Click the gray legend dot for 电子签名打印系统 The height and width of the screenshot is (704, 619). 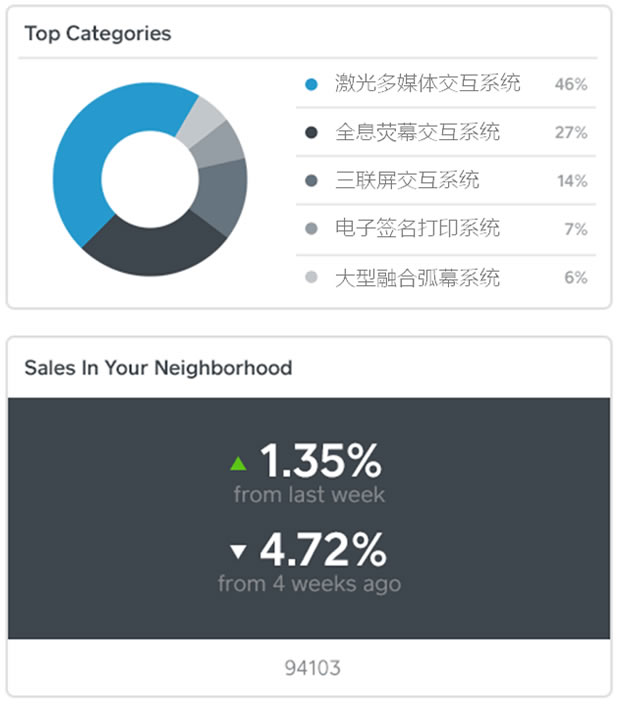coord(311,229)
